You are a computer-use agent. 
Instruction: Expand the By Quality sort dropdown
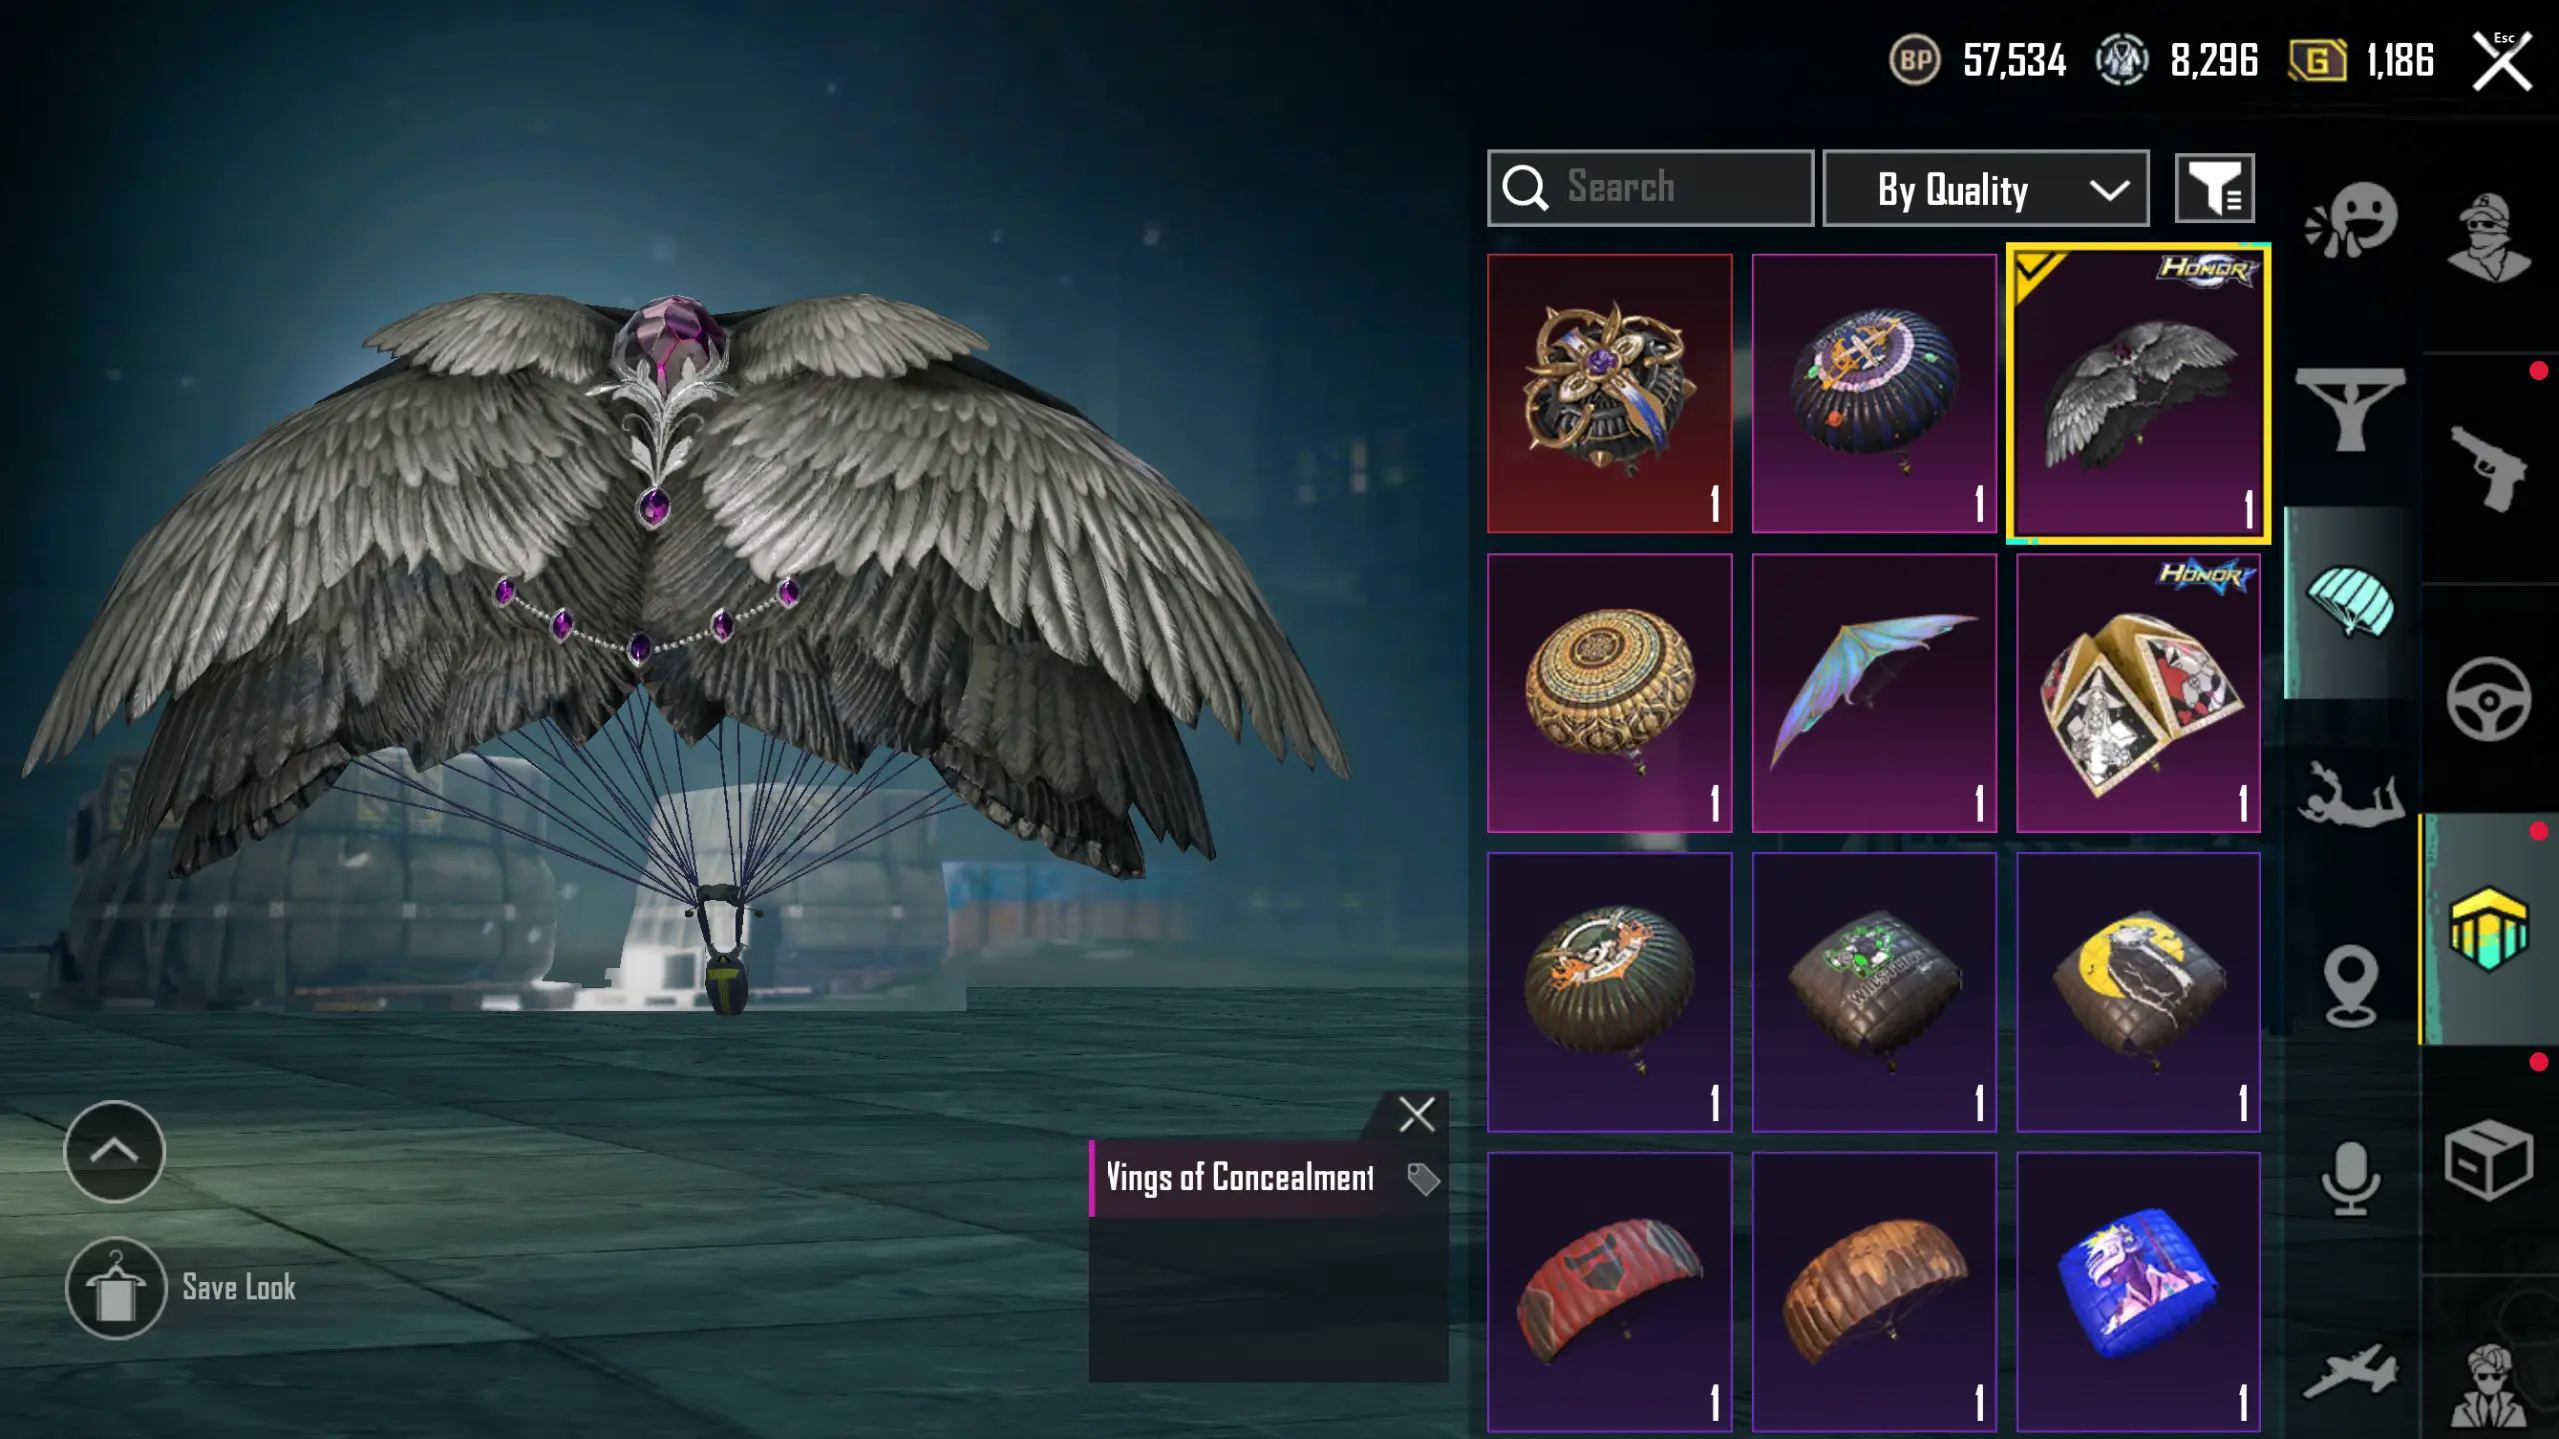[1985, 188]
